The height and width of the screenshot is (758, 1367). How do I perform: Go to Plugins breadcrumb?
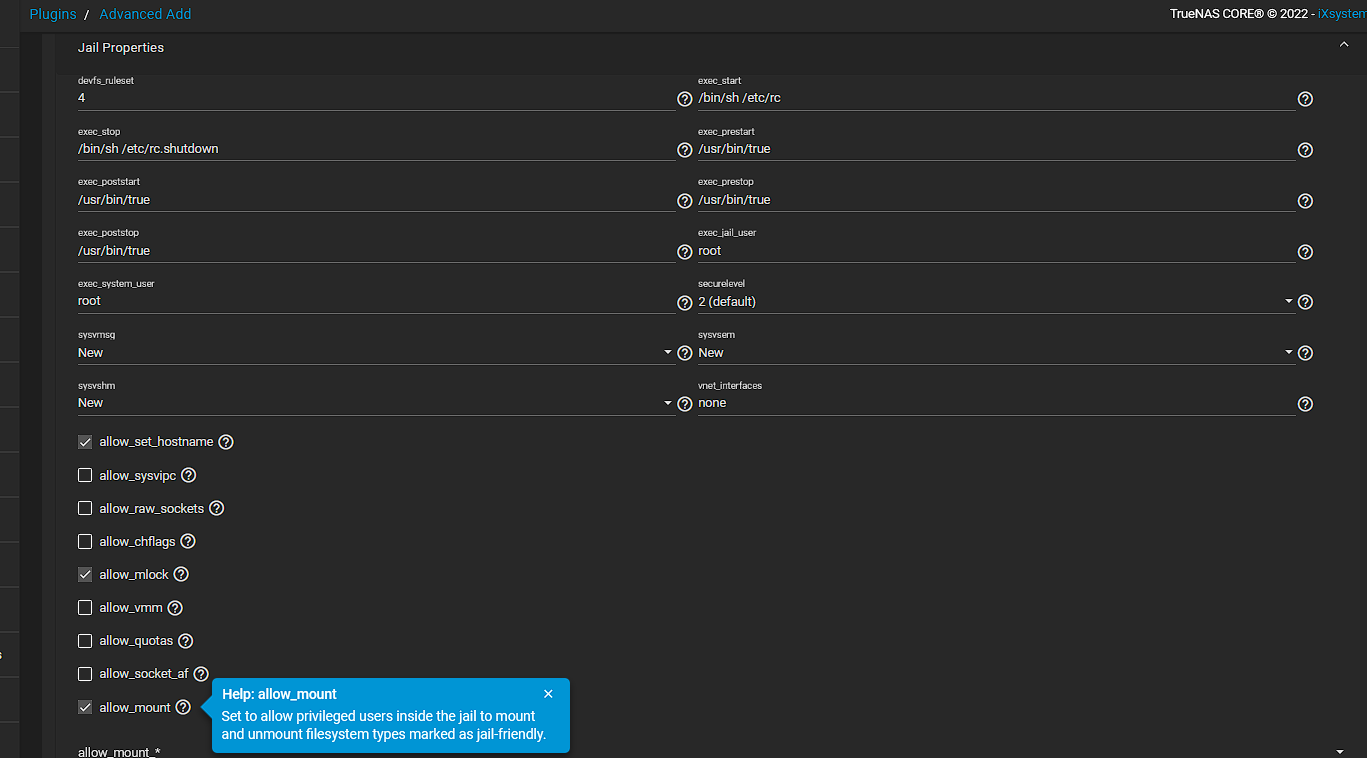pyautogui.click(x=53, y=14)
